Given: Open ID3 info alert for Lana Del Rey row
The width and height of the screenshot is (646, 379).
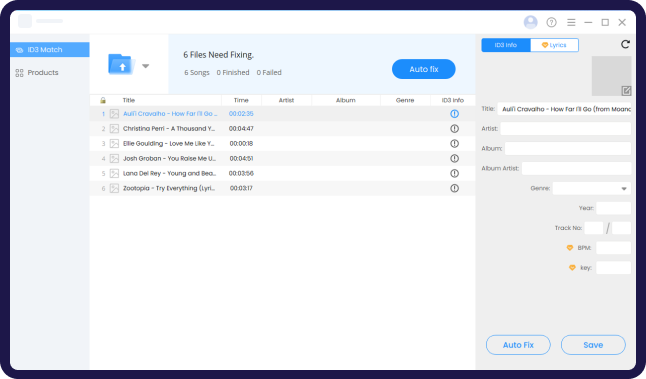Looking at the screenshot, I should (454, 173).
